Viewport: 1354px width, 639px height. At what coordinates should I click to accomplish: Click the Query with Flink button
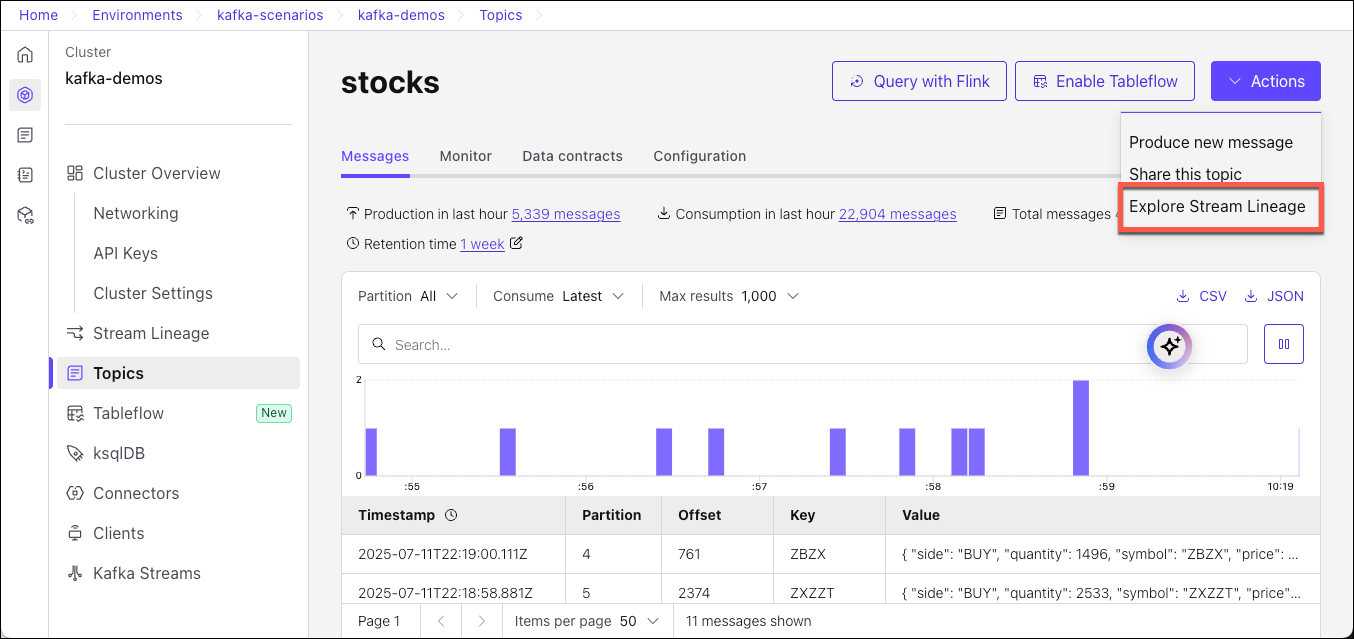[919, 81]
